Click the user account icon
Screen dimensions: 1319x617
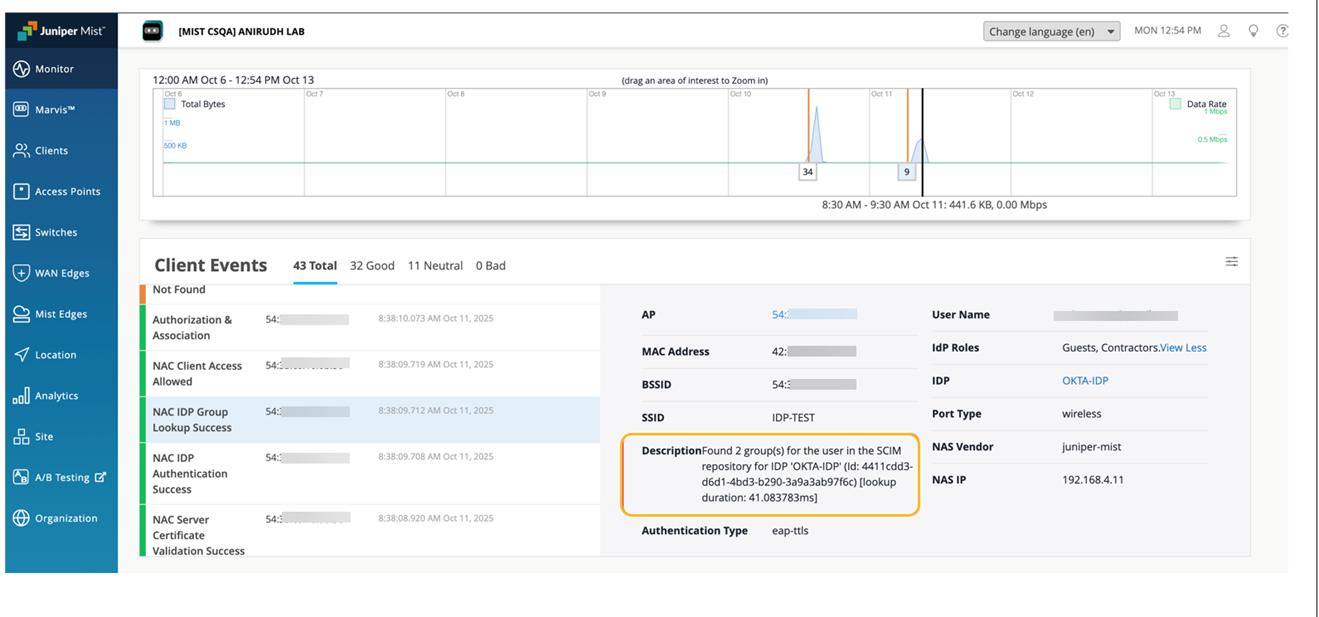[x=1223, y=31]
